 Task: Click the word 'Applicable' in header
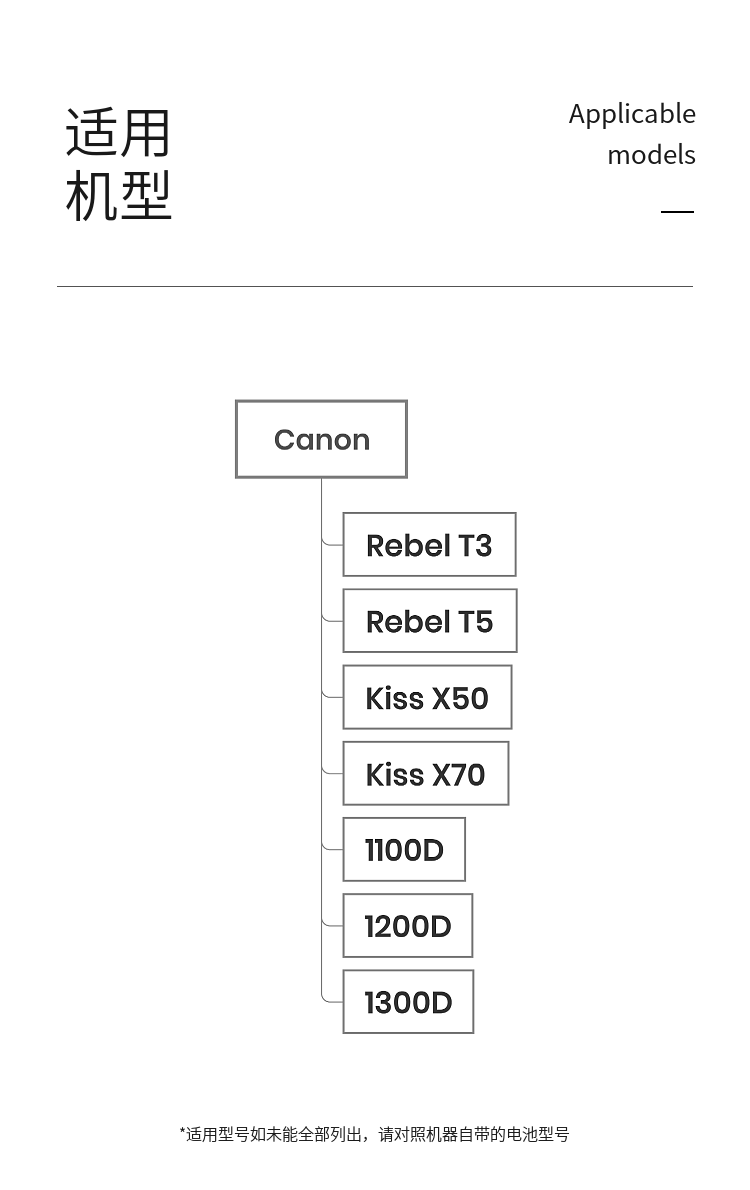click(632, 115)
